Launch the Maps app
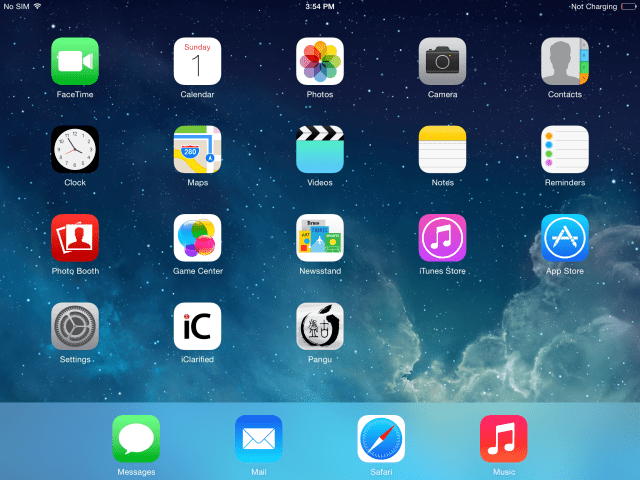 (x=198, y=149)
